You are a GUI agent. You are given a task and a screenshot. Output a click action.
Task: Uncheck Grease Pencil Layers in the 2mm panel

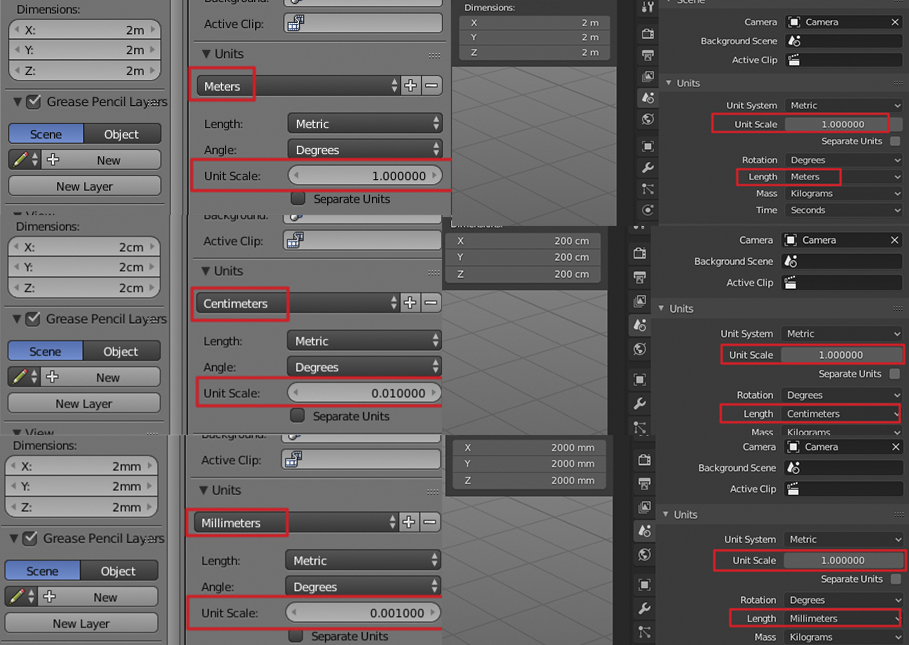(x=30, y=538)
